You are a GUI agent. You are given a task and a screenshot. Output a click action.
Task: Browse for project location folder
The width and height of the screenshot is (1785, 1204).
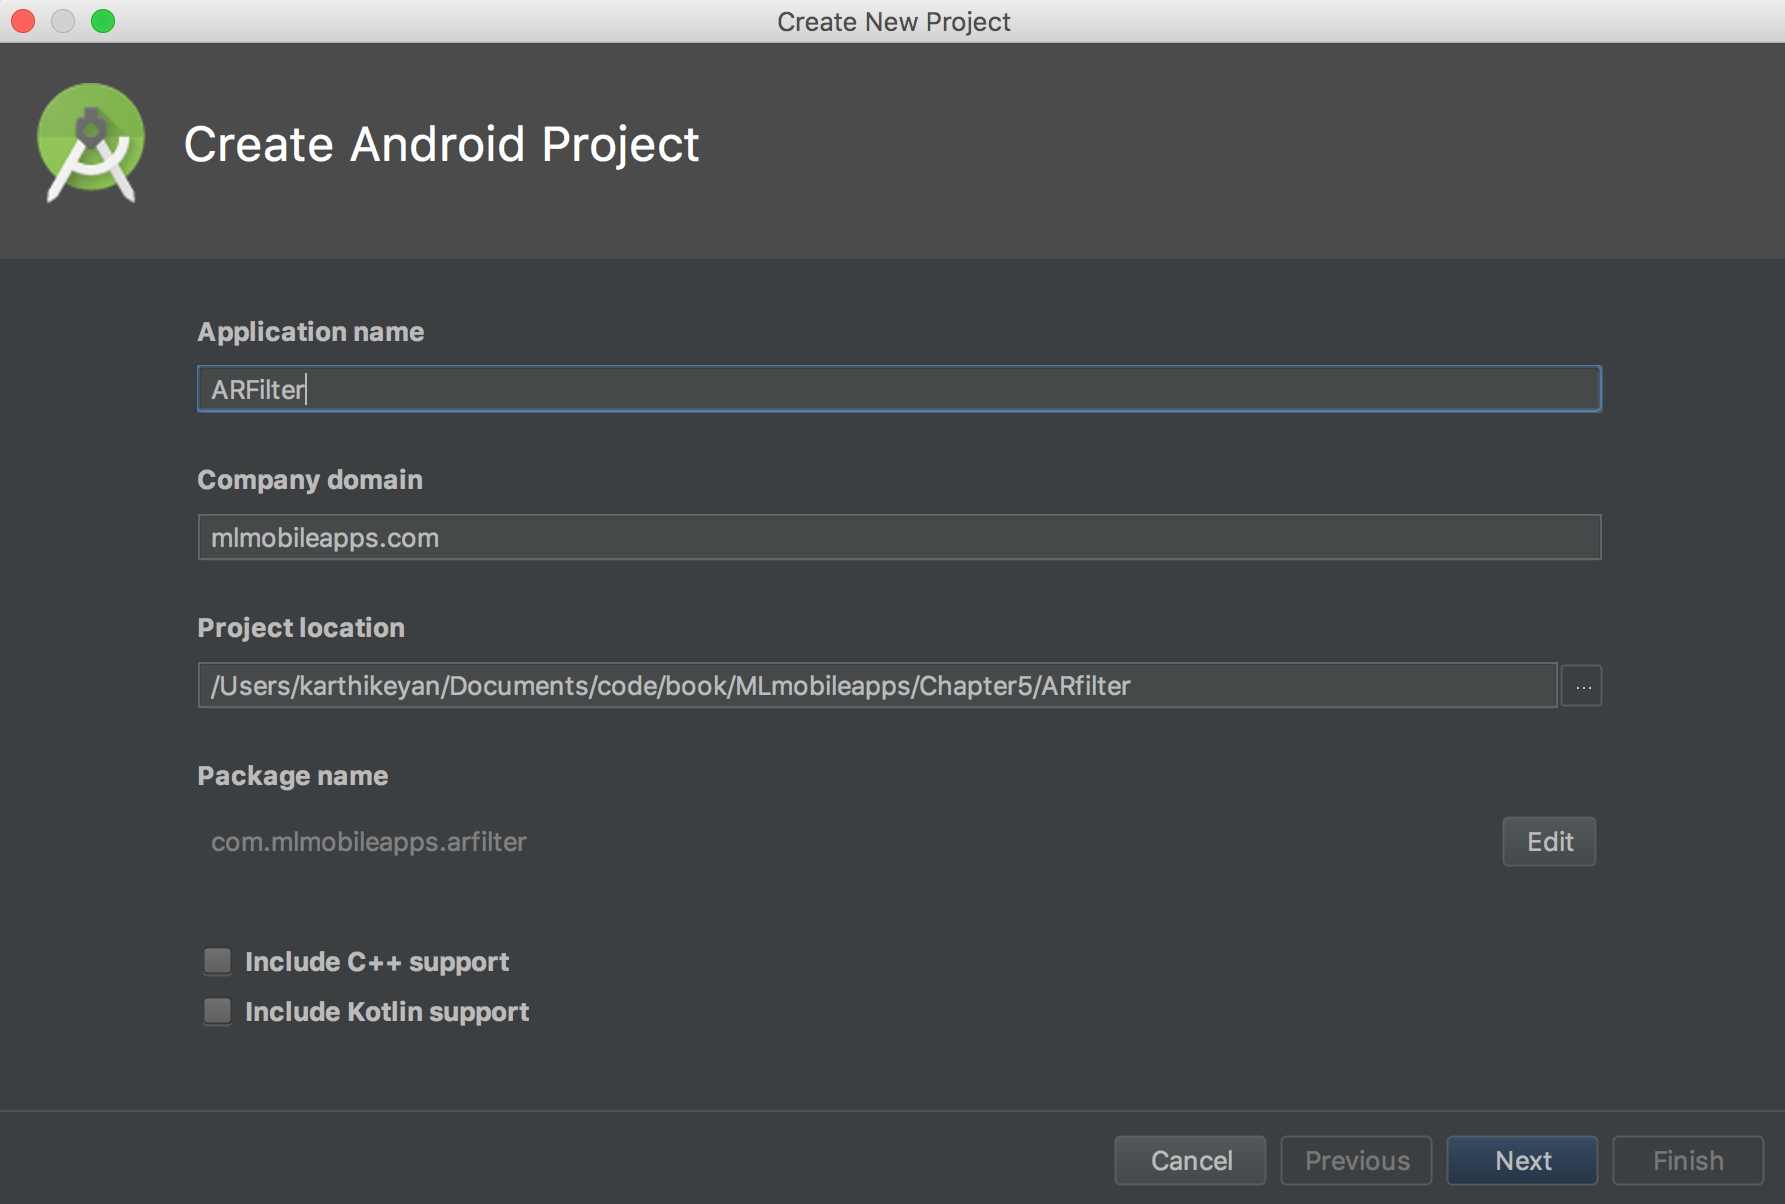1582,686
